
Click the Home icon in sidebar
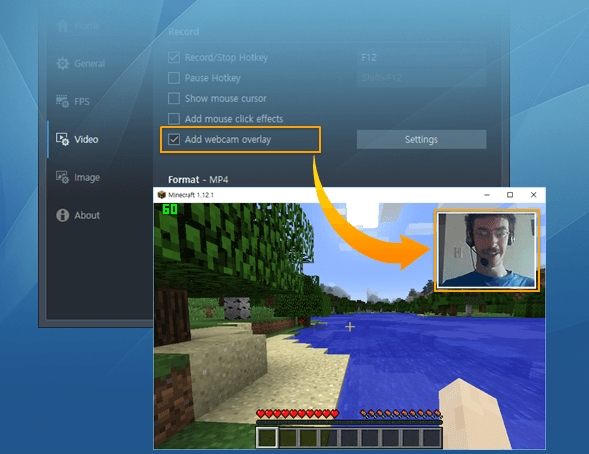click(x=62, y=26)
